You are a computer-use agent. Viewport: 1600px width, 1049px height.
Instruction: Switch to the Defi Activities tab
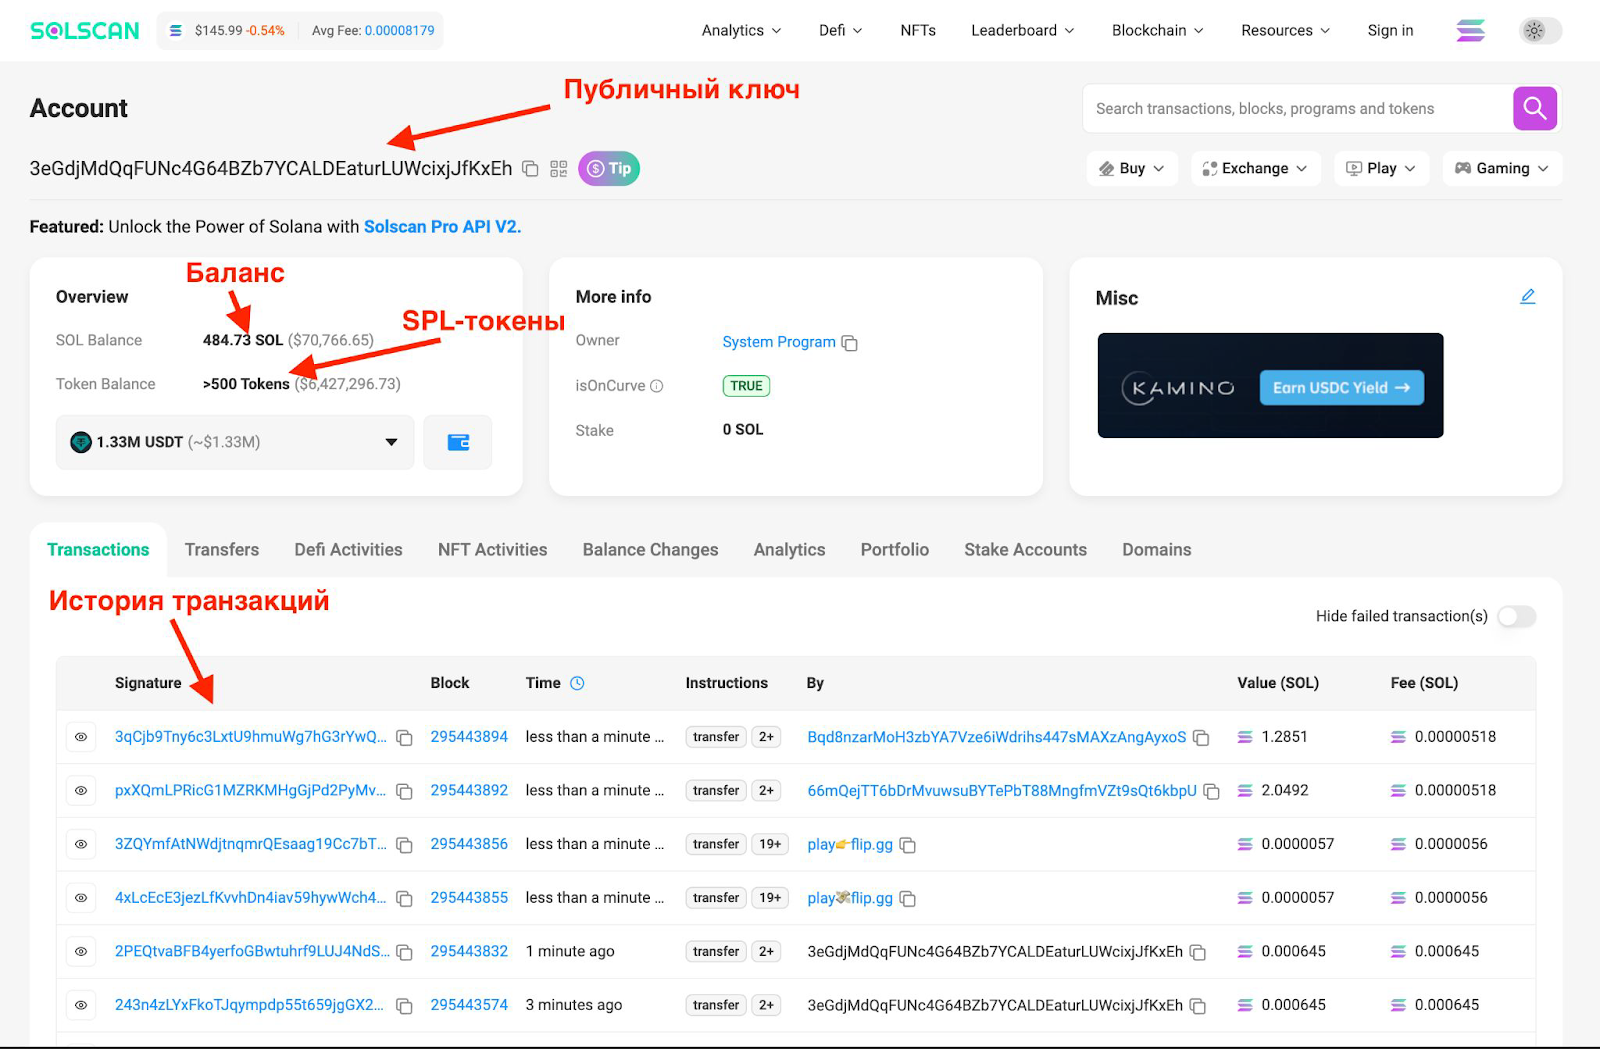(348, 550)
